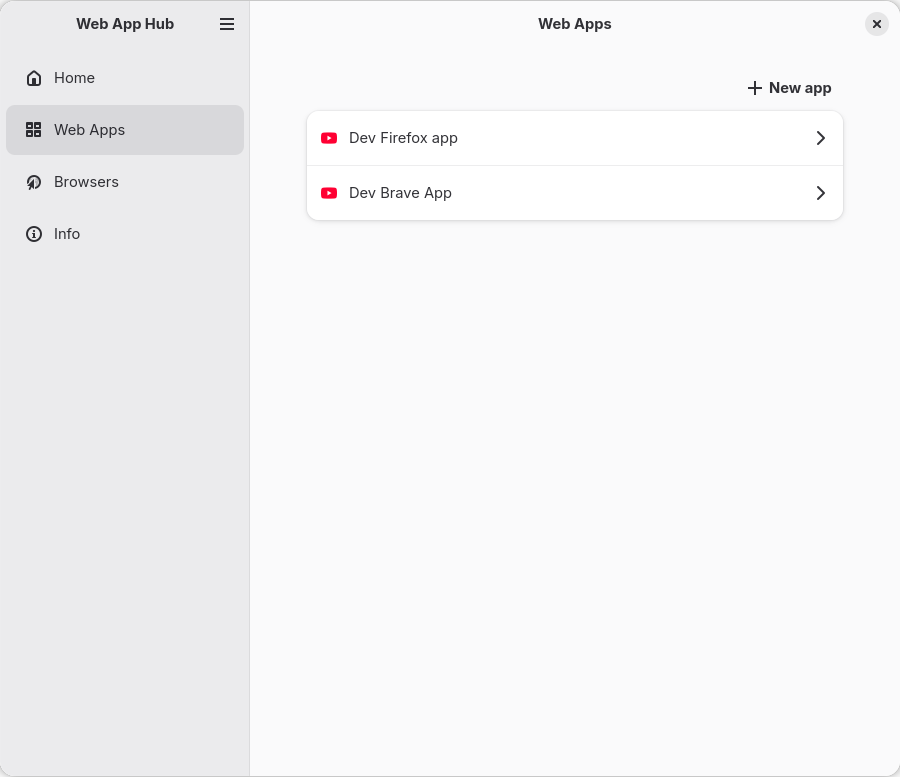Screen dimensions: 900x777
Task: Select the Web Apps sidebar label
Action: coord(89,130)
